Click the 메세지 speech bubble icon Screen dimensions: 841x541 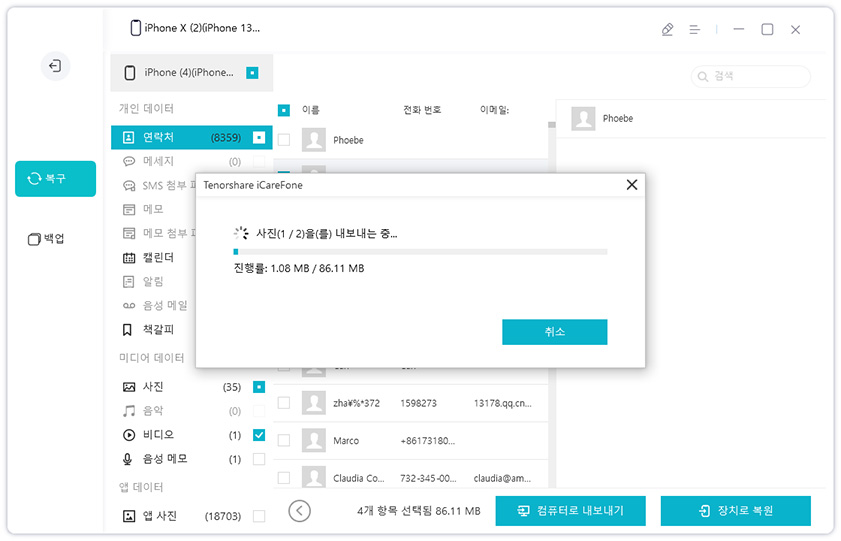[x=129, y=161]
